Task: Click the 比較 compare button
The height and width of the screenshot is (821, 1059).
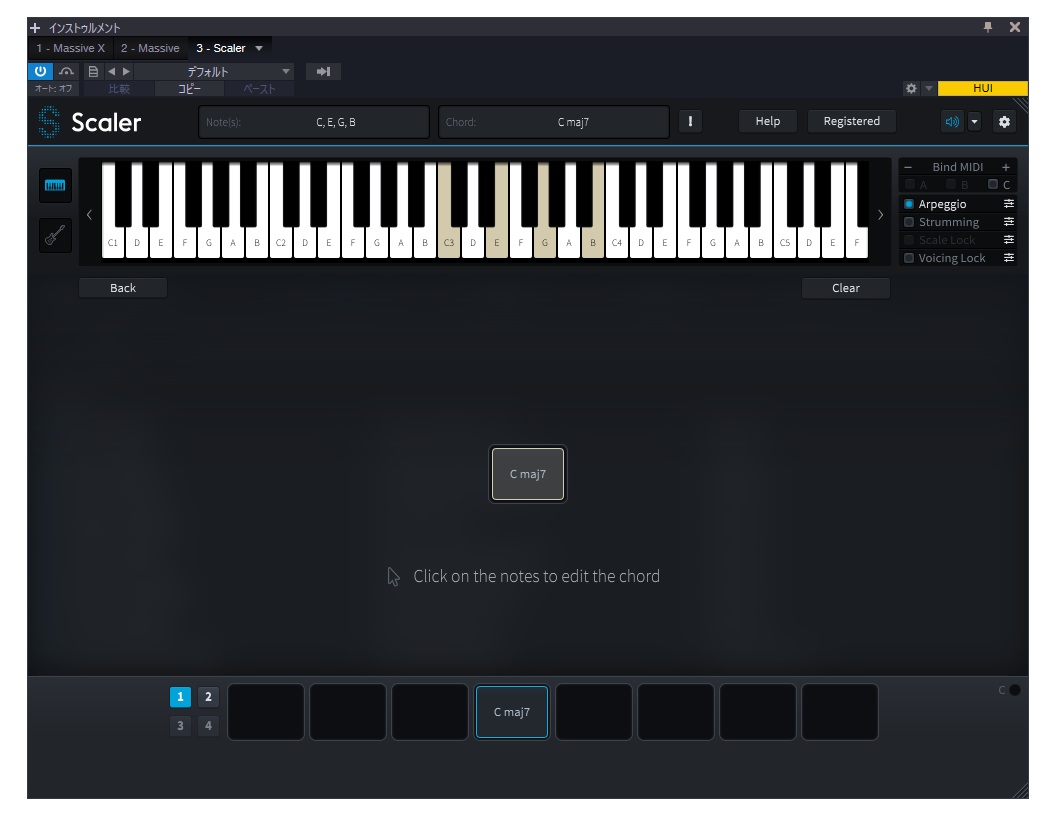Action: click(119, 89)
